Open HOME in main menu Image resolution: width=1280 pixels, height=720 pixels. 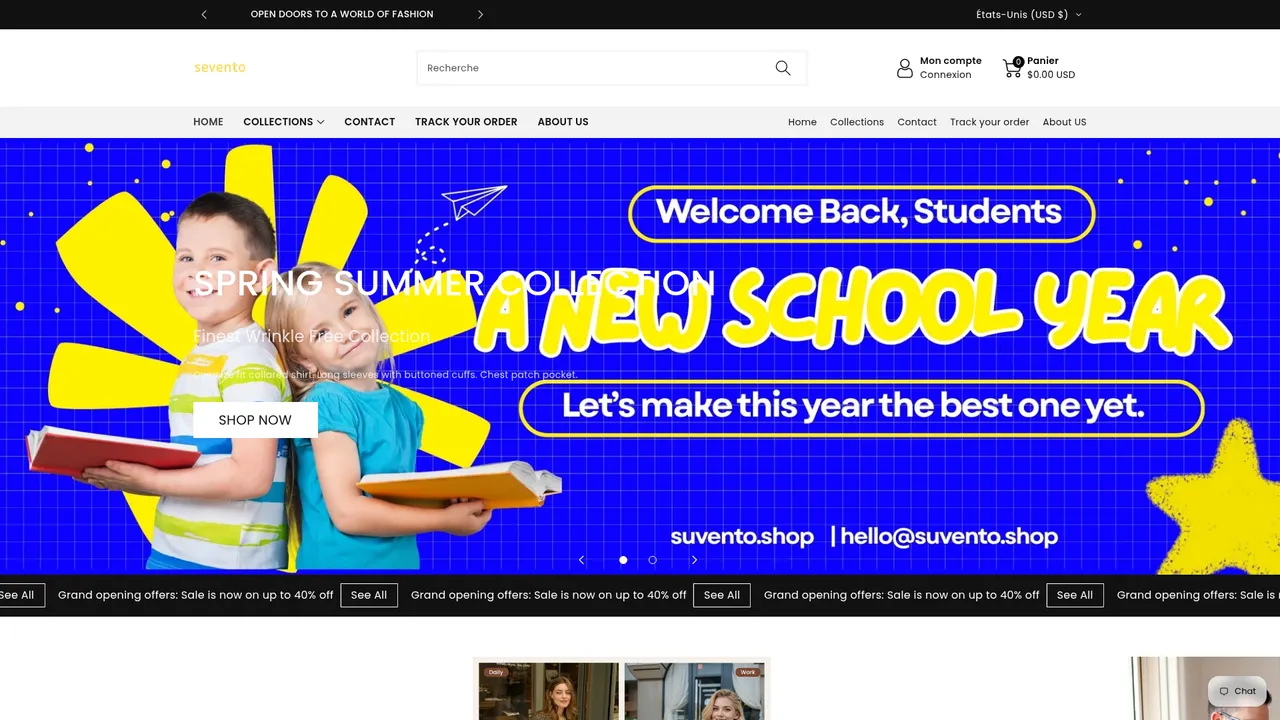(x=208, y=122)
